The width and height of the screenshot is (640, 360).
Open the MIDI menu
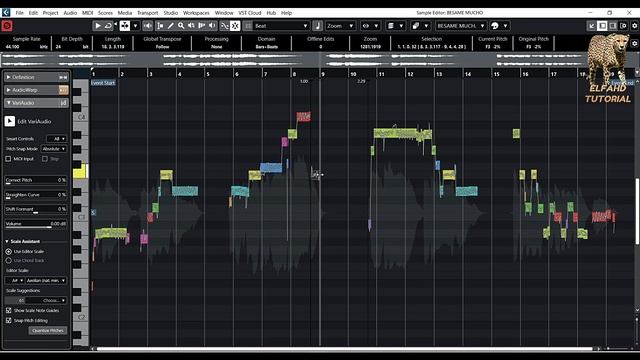tap(87, 13)
